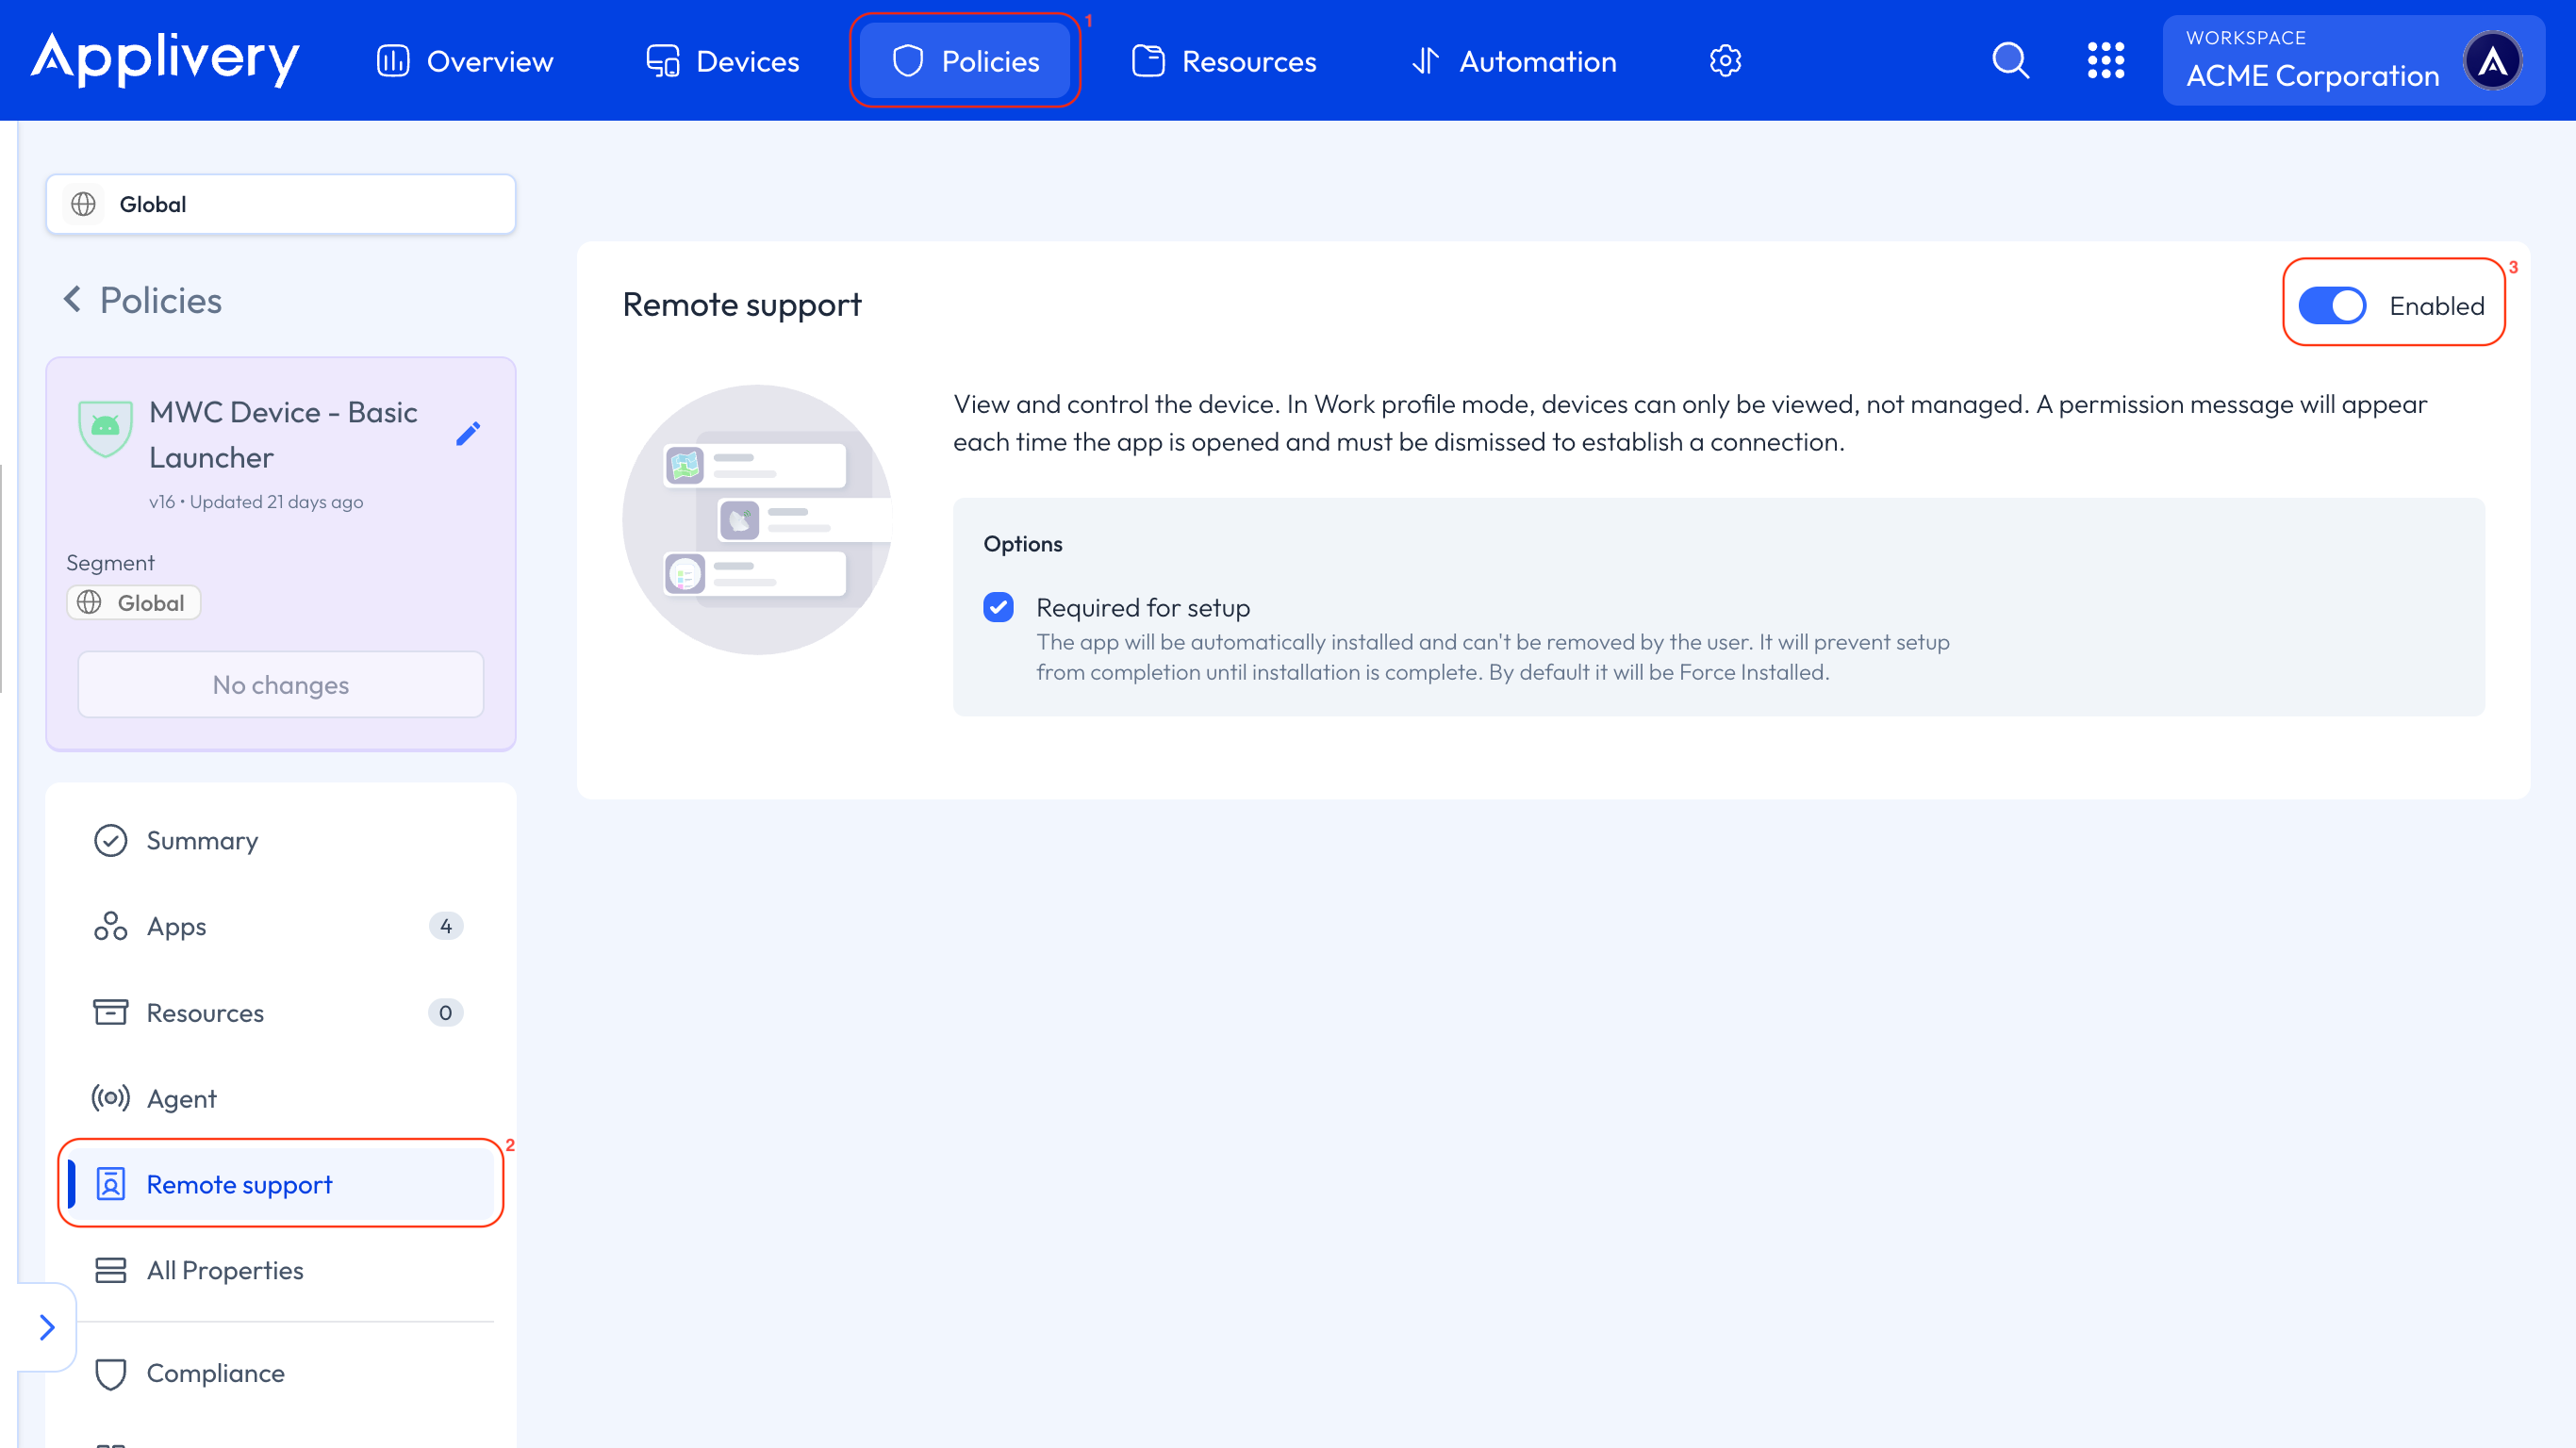The height and width of the screenshot is (1448, 2576).
Task: Click the Applivery logo
Action: [x=166, y=60]
